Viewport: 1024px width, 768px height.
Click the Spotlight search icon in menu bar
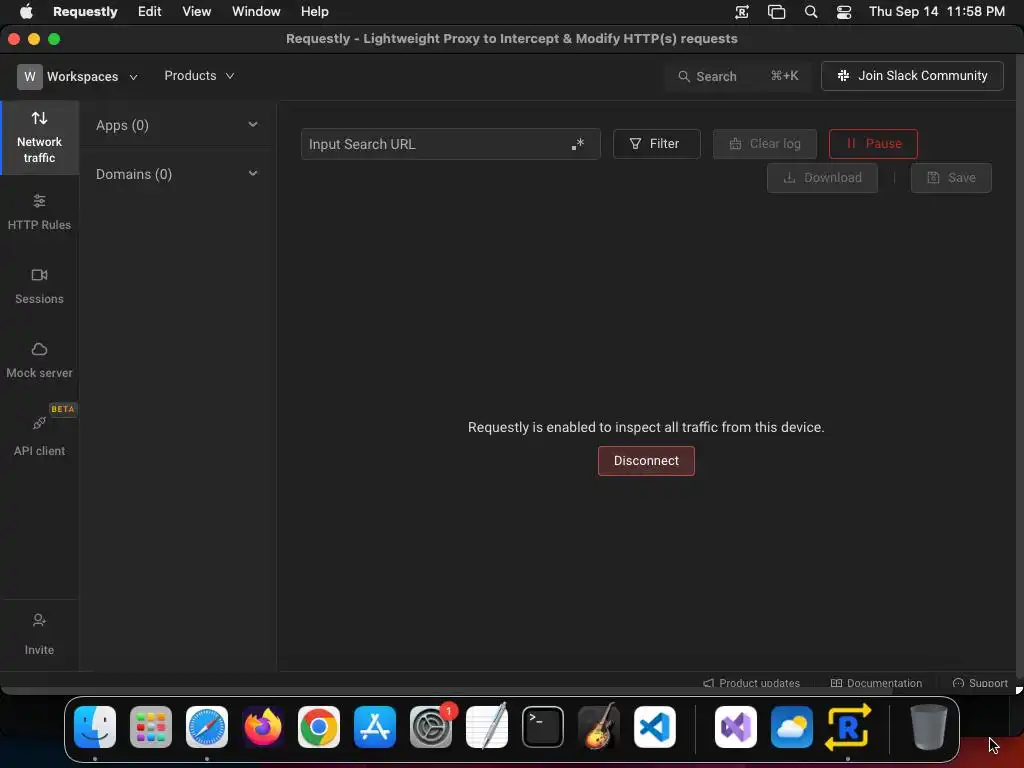[810, 12]
